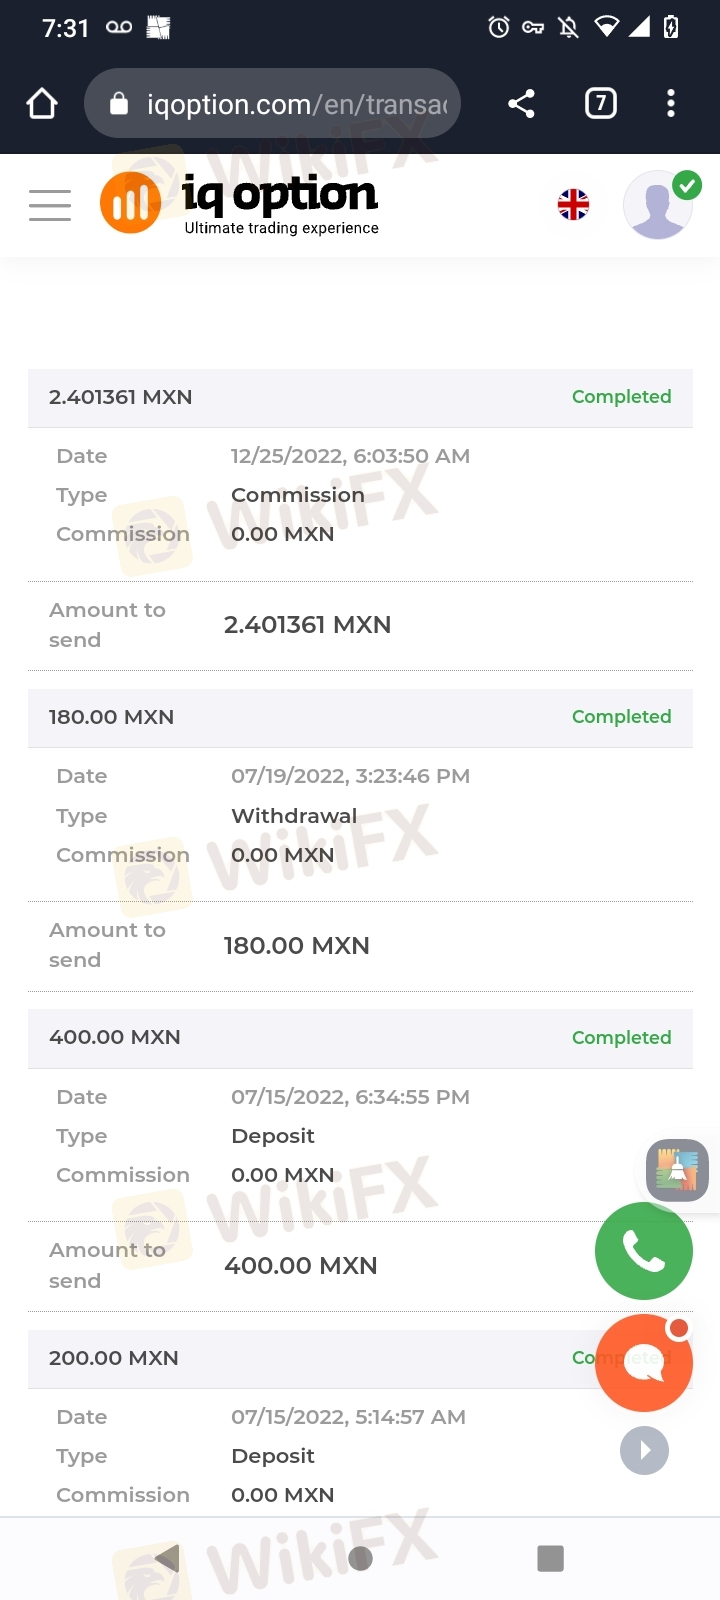Open the orange live chat bubble
The width and height of the screenshot is (720, 1600).
click(643, 1362)
